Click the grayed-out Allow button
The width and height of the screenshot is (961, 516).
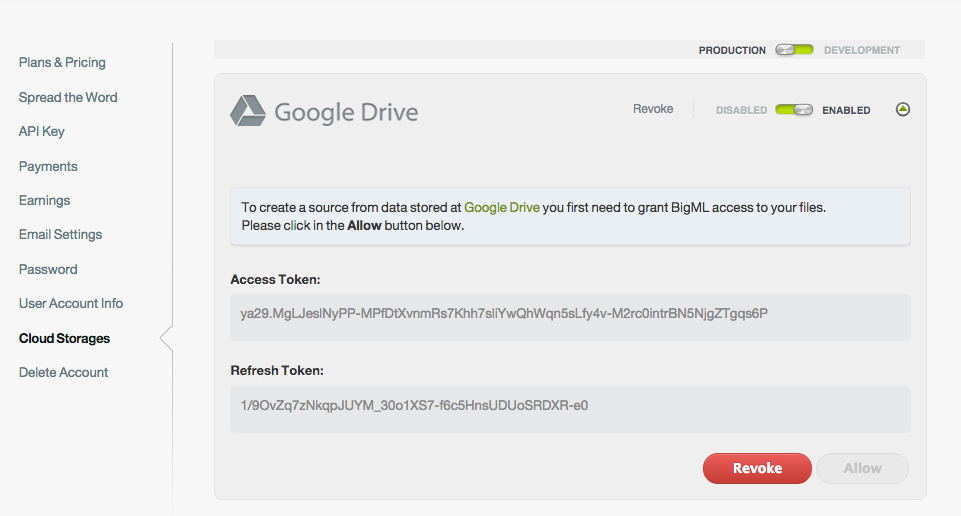coord(862,468)
